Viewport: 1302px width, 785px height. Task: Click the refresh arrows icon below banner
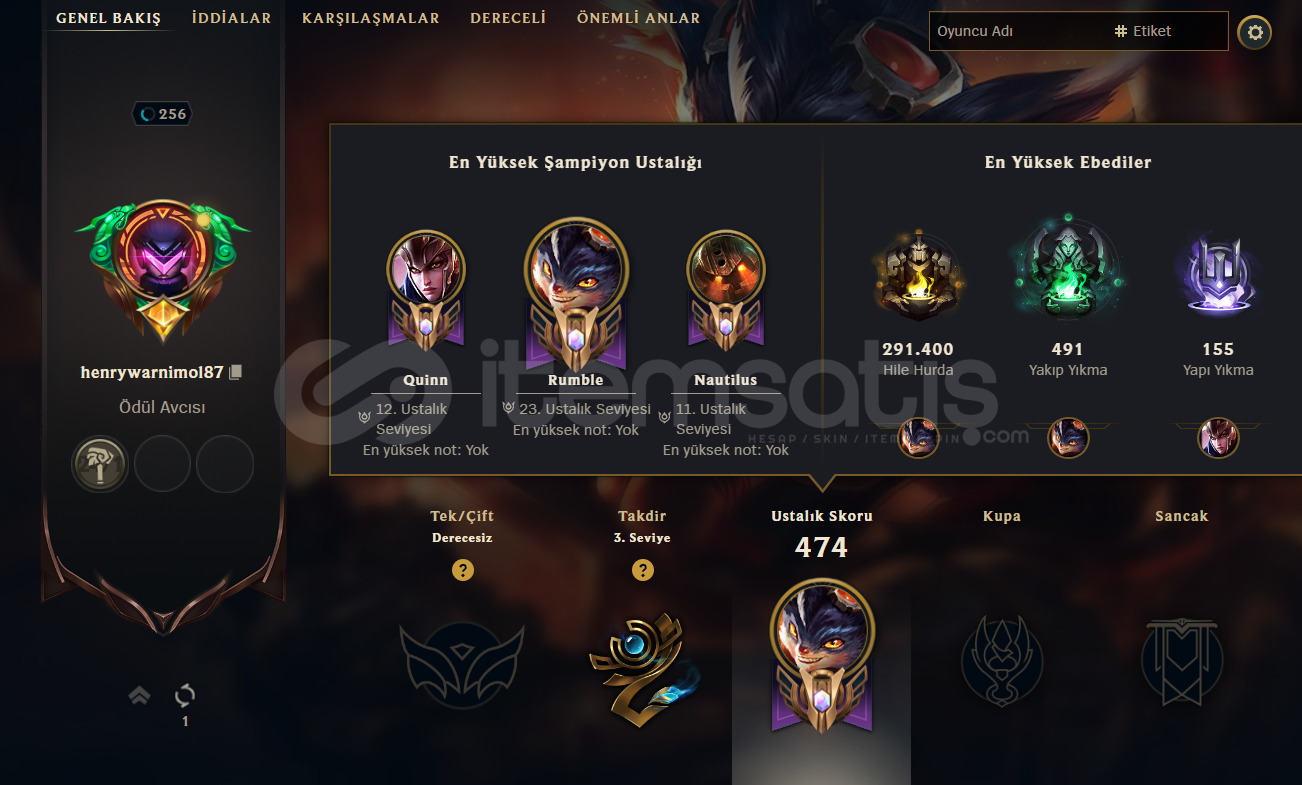tap(185, 696)
